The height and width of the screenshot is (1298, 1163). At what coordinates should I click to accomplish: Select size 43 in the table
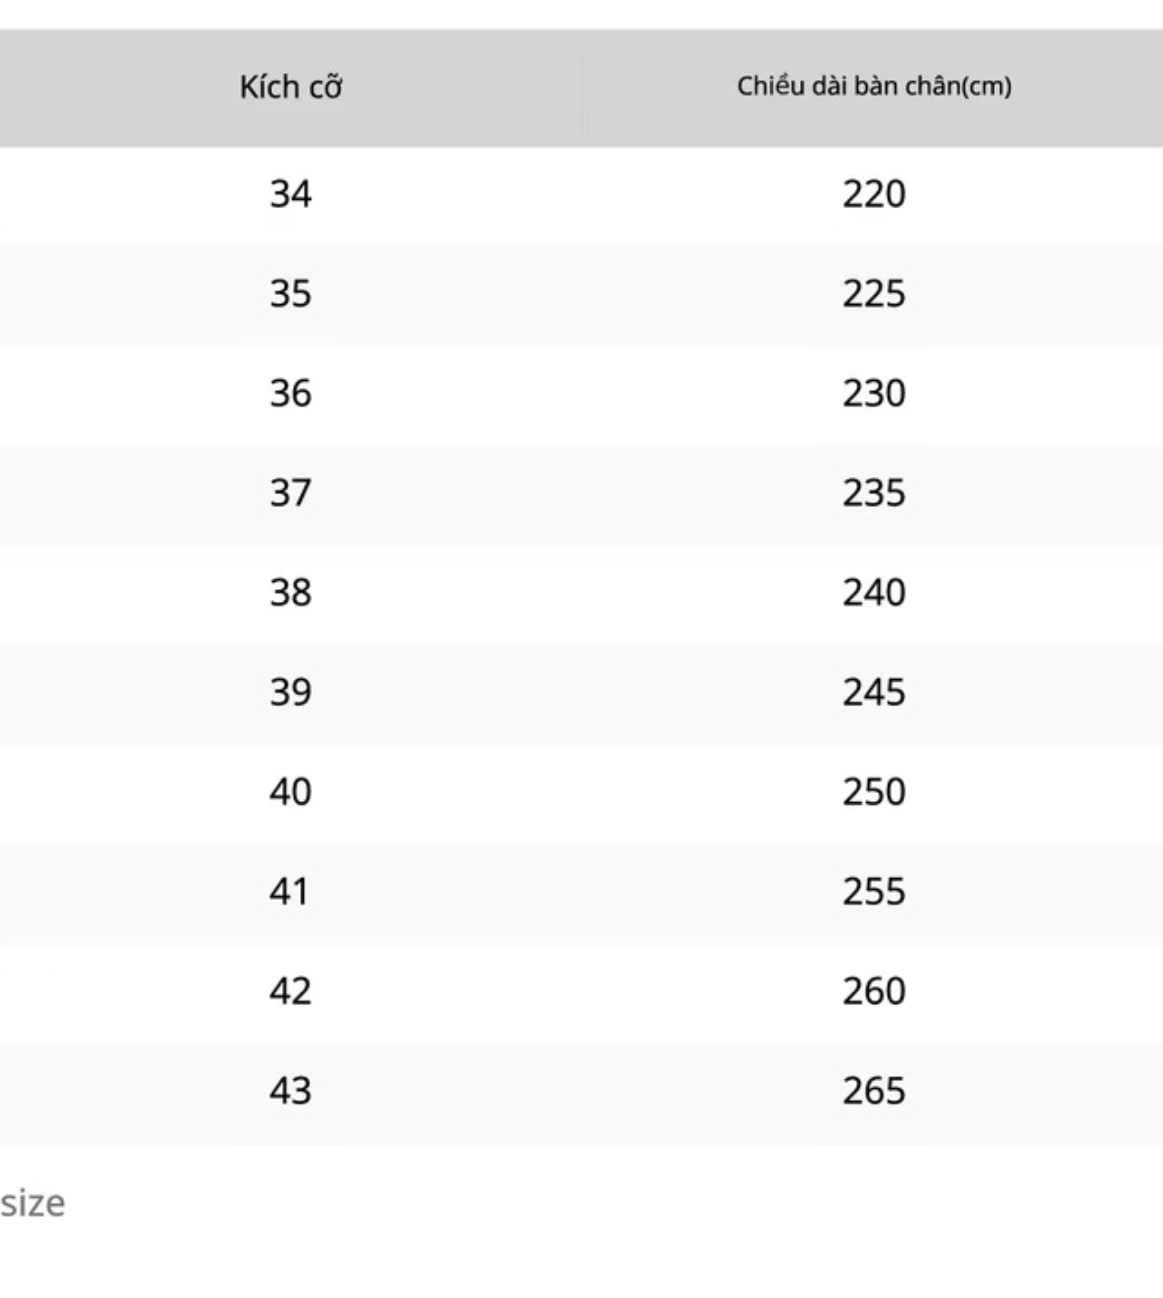(290, 1090)
